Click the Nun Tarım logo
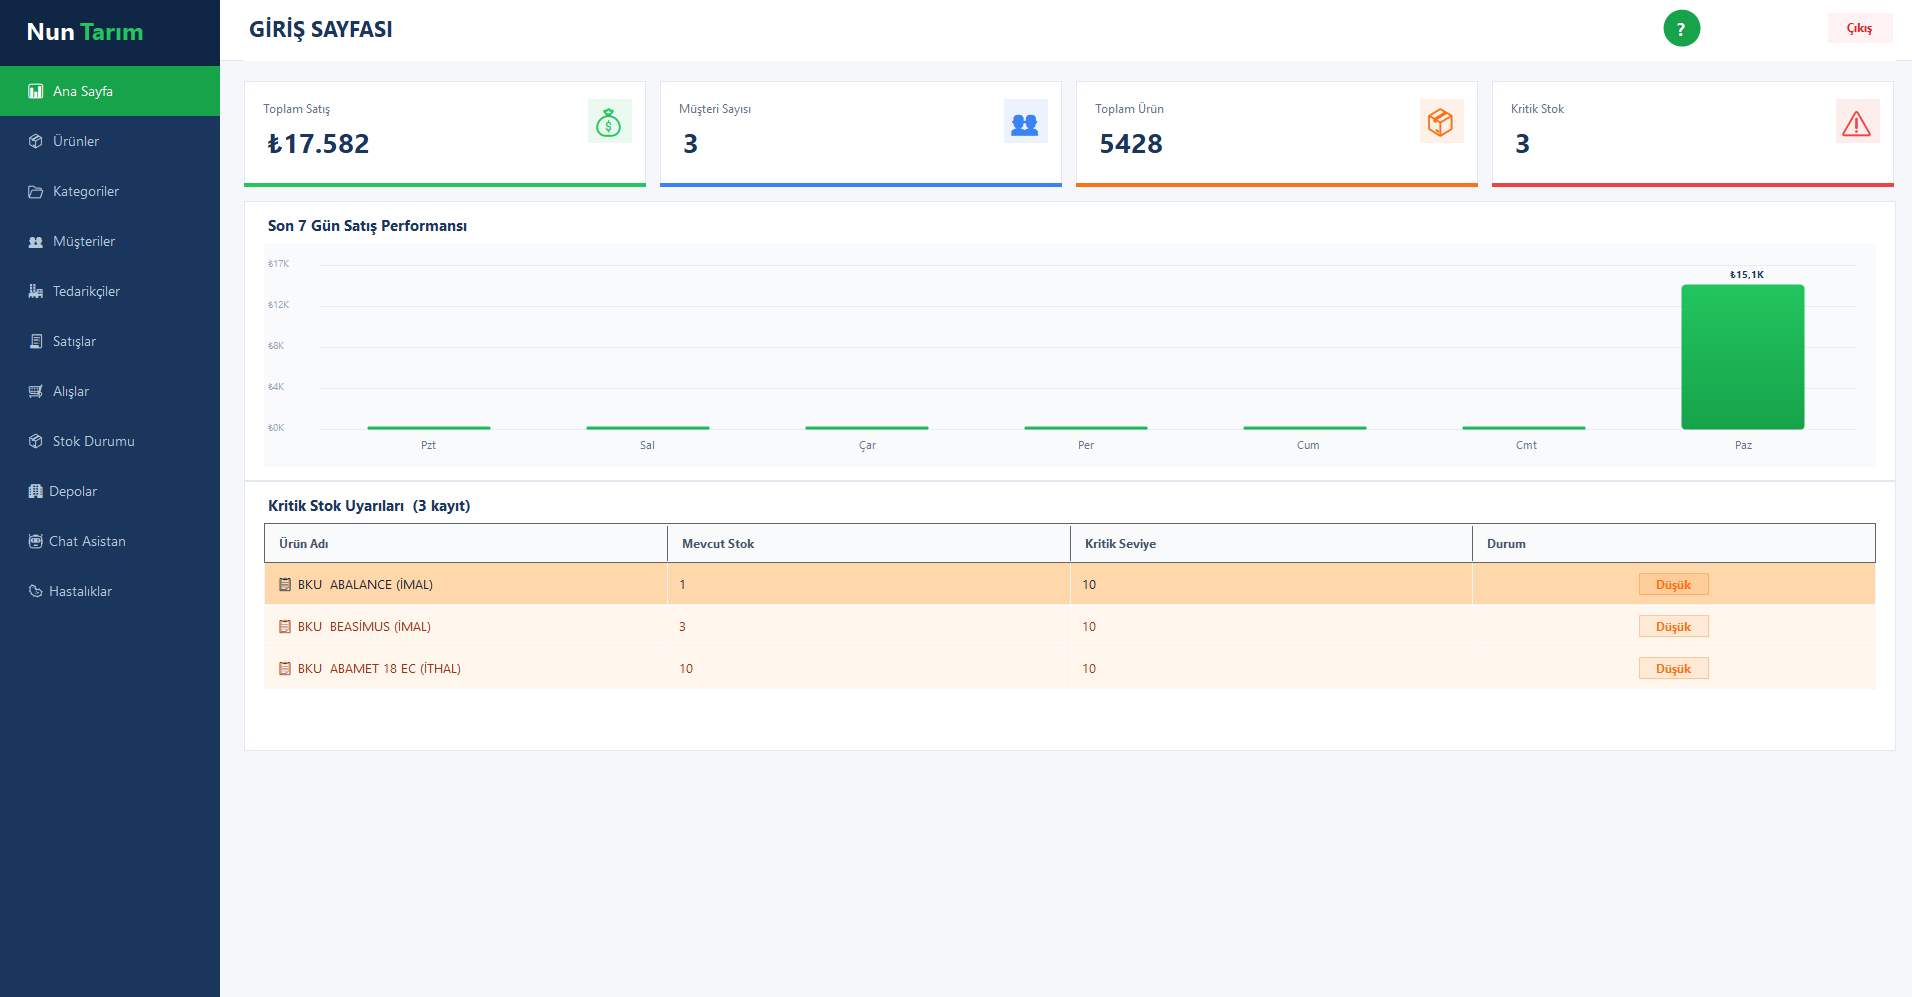The width and height of the screenshot is (1912, 997). tap(85, 32)
